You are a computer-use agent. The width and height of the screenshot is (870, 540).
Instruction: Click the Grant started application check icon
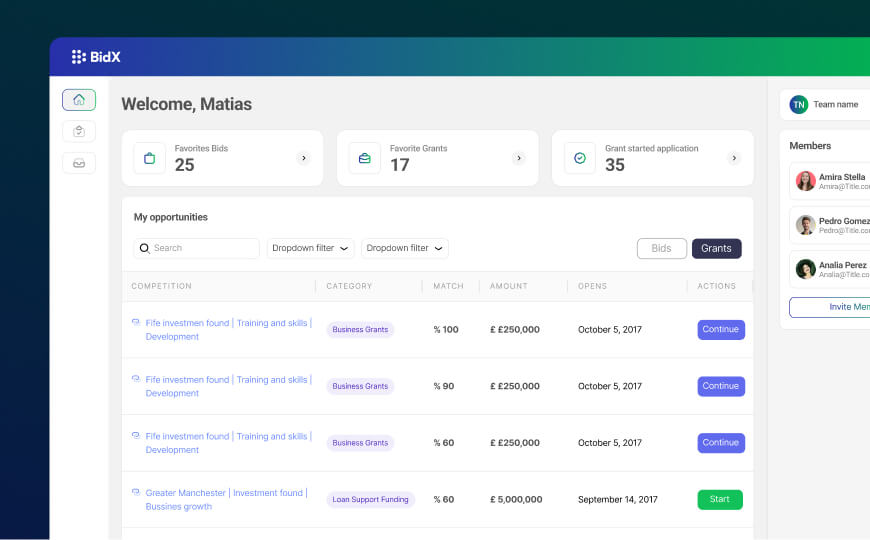[580, 158]
